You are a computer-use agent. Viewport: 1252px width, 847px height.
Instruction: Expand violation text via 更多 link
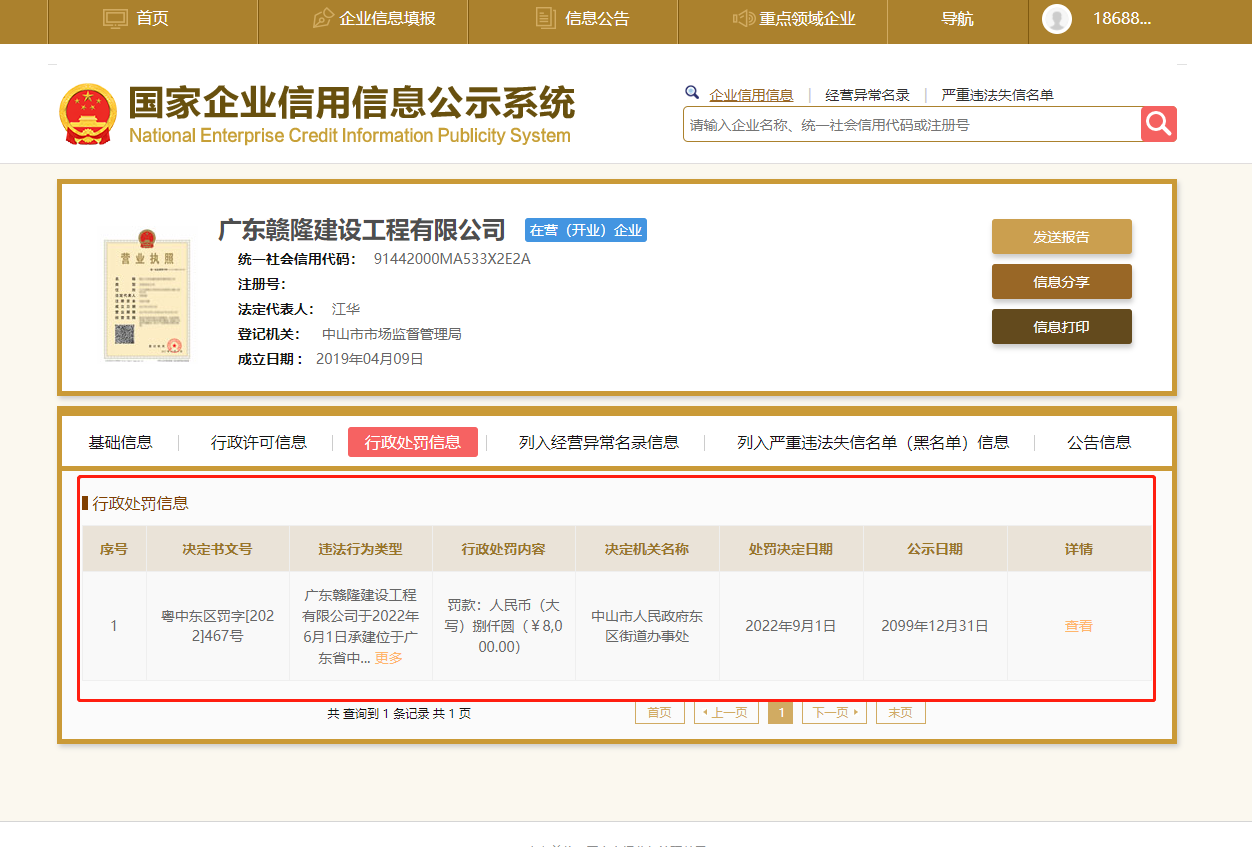coord(389,658)
